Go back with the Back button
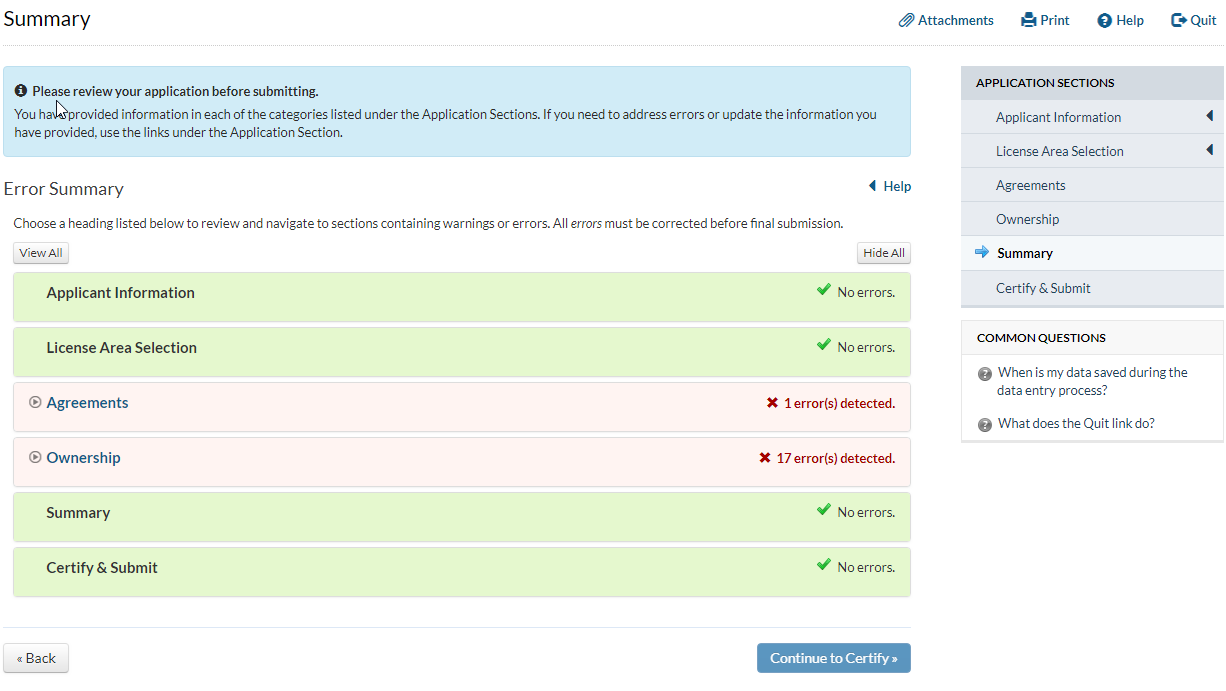The width and height of the screenshot is (1226, 691). (x=36, y=658)
